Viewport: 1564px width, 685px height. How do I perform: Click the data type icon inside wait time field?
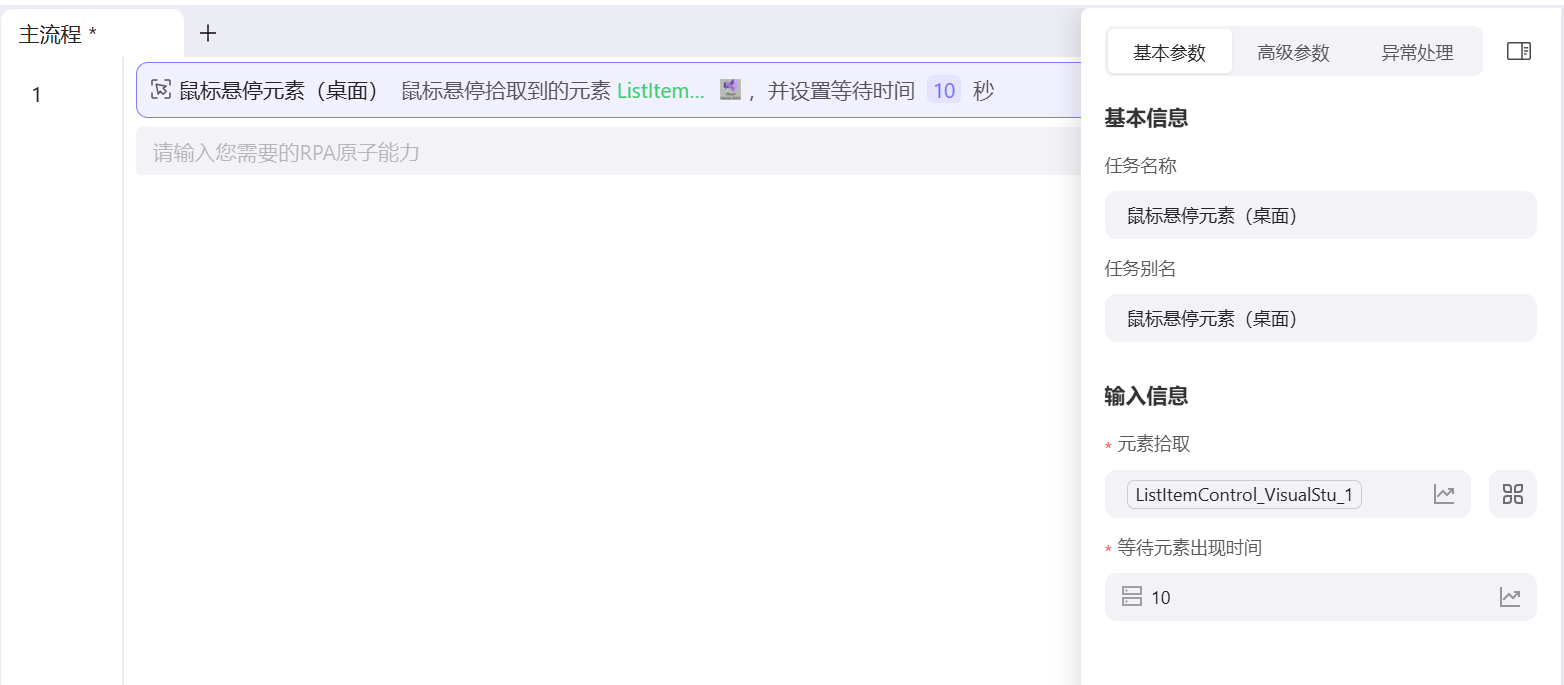tap(1131, 597)
